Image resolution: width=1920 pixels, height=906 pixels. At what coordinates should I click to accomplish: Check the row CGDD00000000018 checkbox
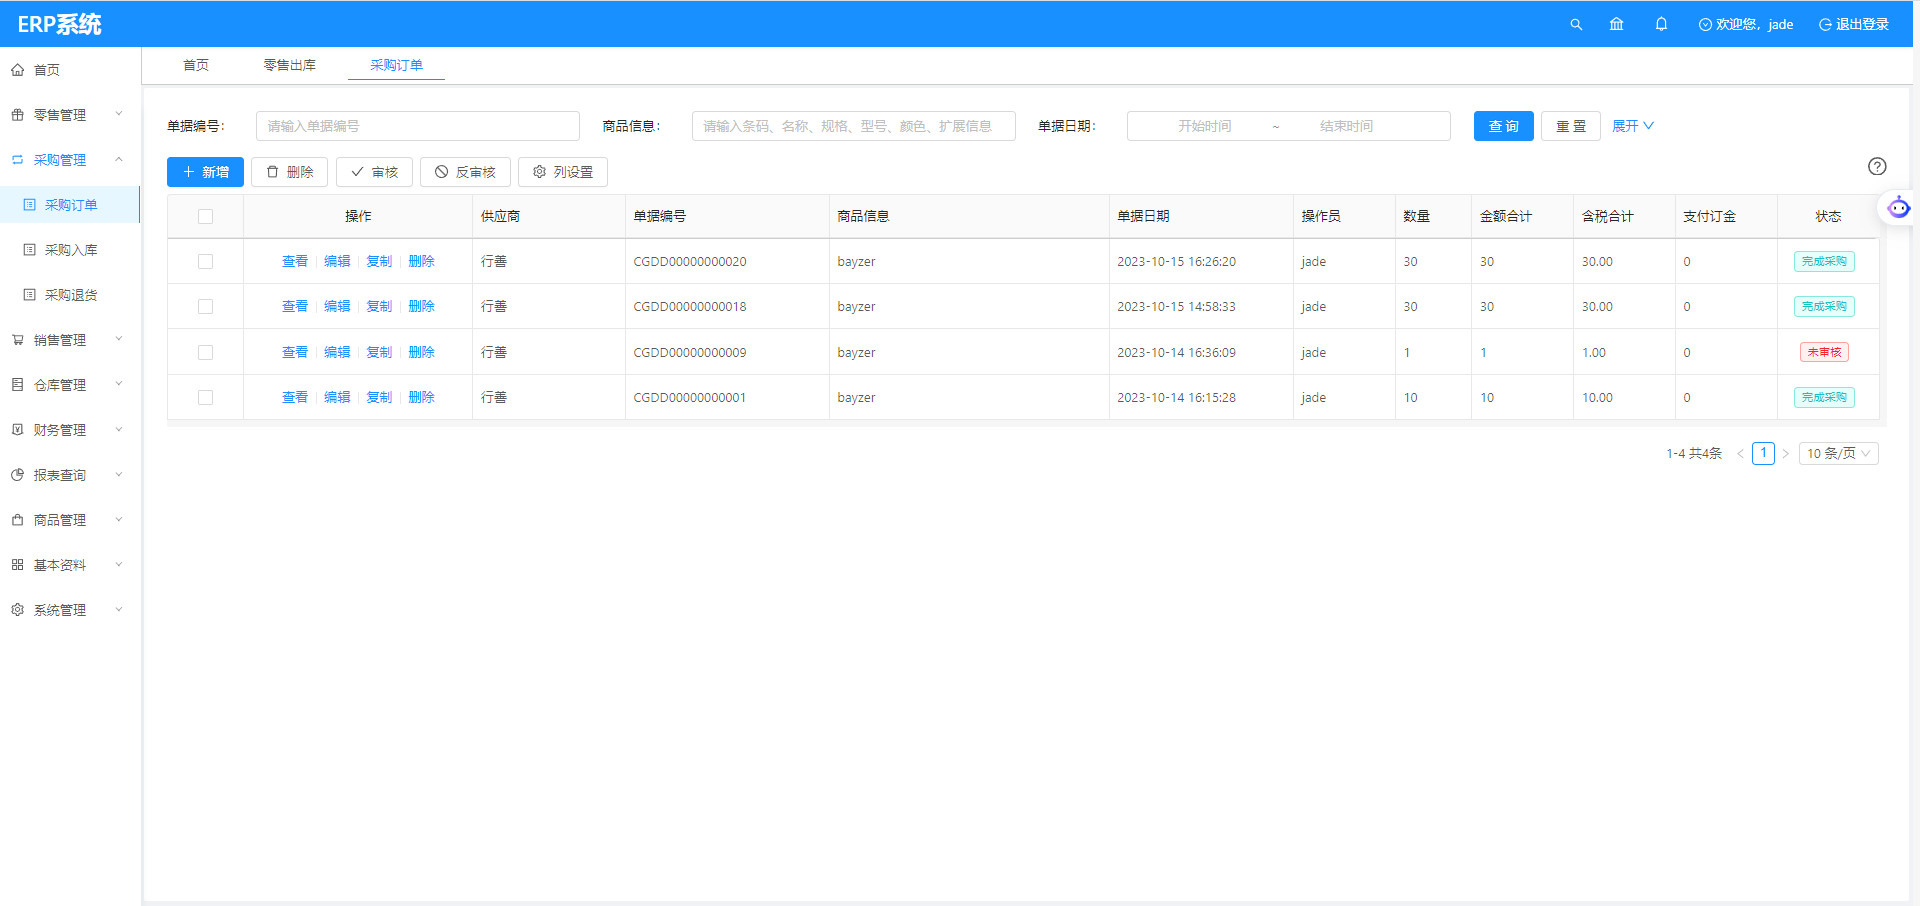point(205,306)
